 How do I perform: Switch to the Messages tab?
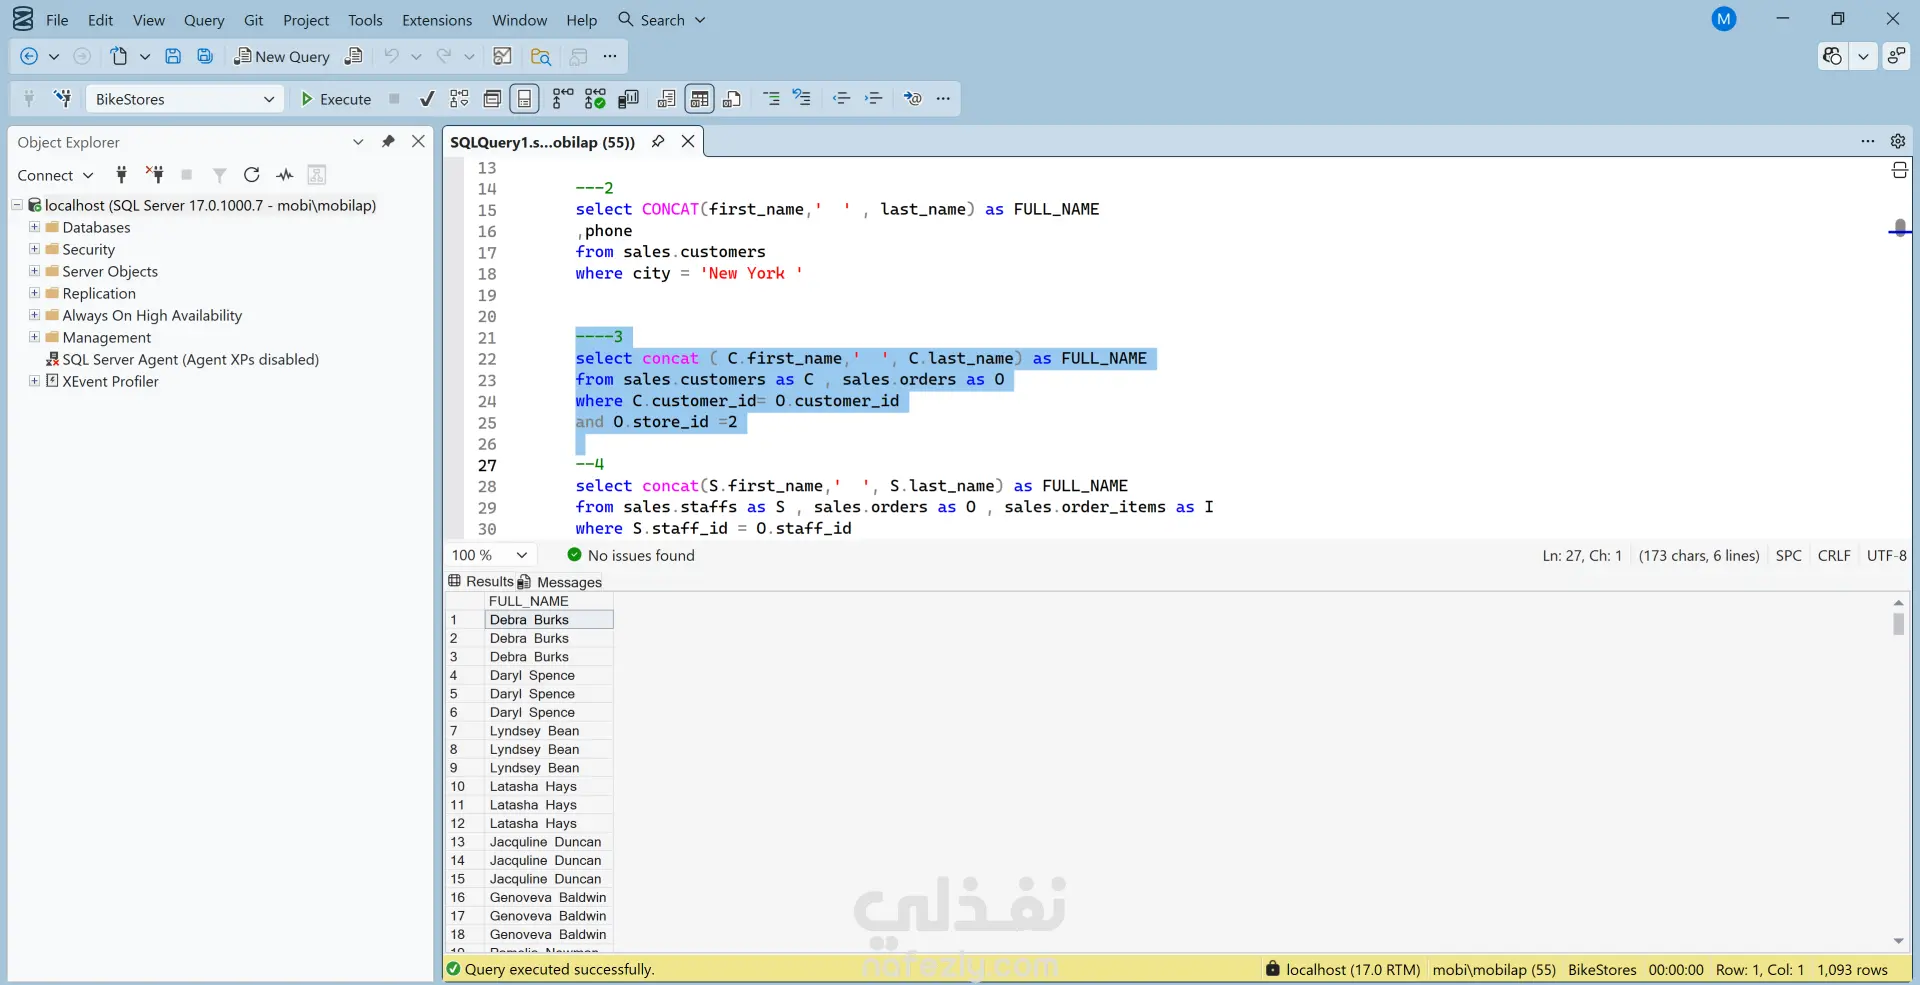(559, 582)
